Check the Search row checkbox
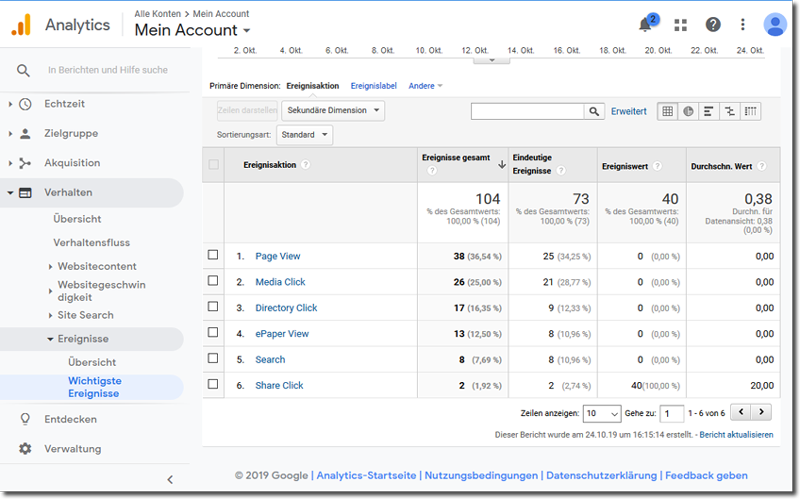 pyautogui.click(x=213, y=358)
